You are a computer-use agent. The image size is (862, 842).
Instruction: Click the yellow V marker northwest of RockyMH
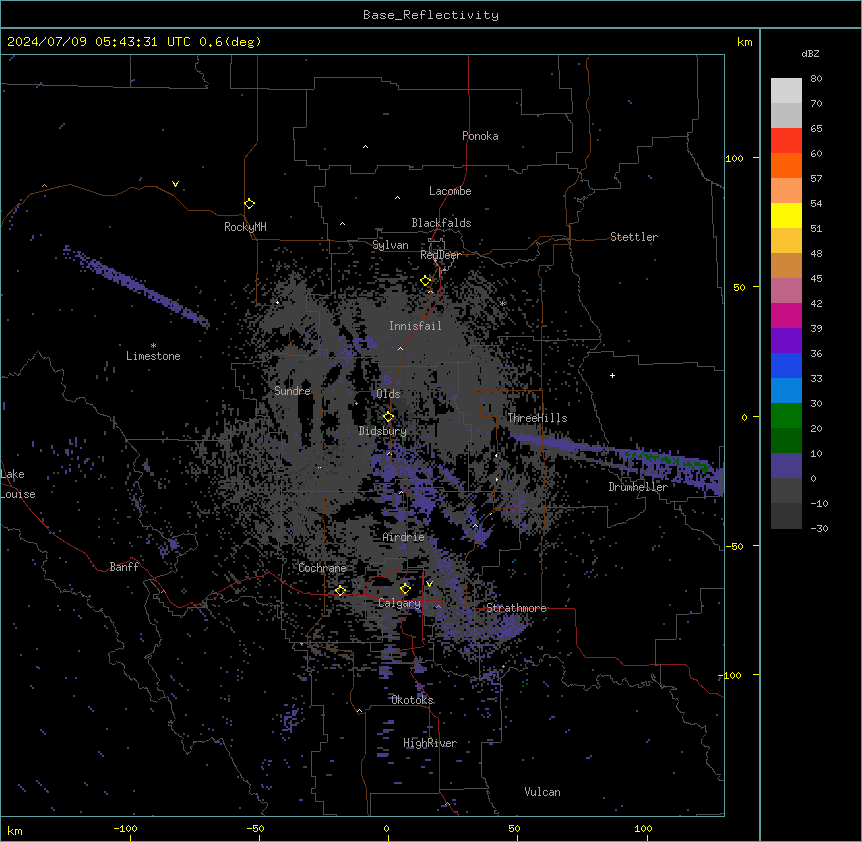(175, 184)
